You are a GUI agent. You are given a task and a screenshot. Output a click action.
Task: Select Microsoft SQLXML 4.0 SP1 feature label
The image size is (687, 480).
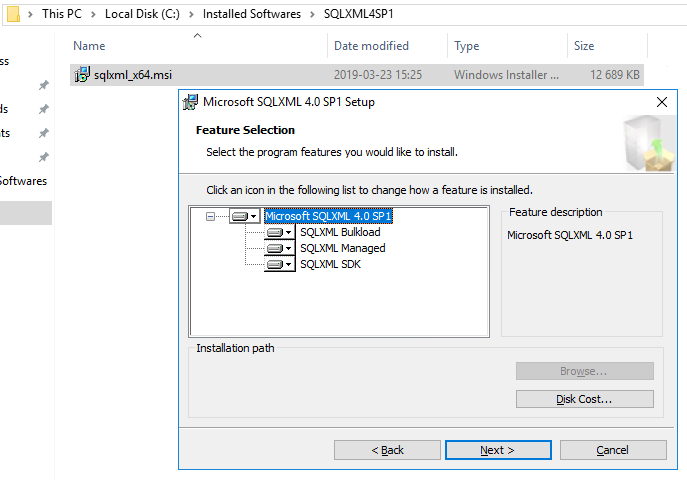[x=328, y=216]
